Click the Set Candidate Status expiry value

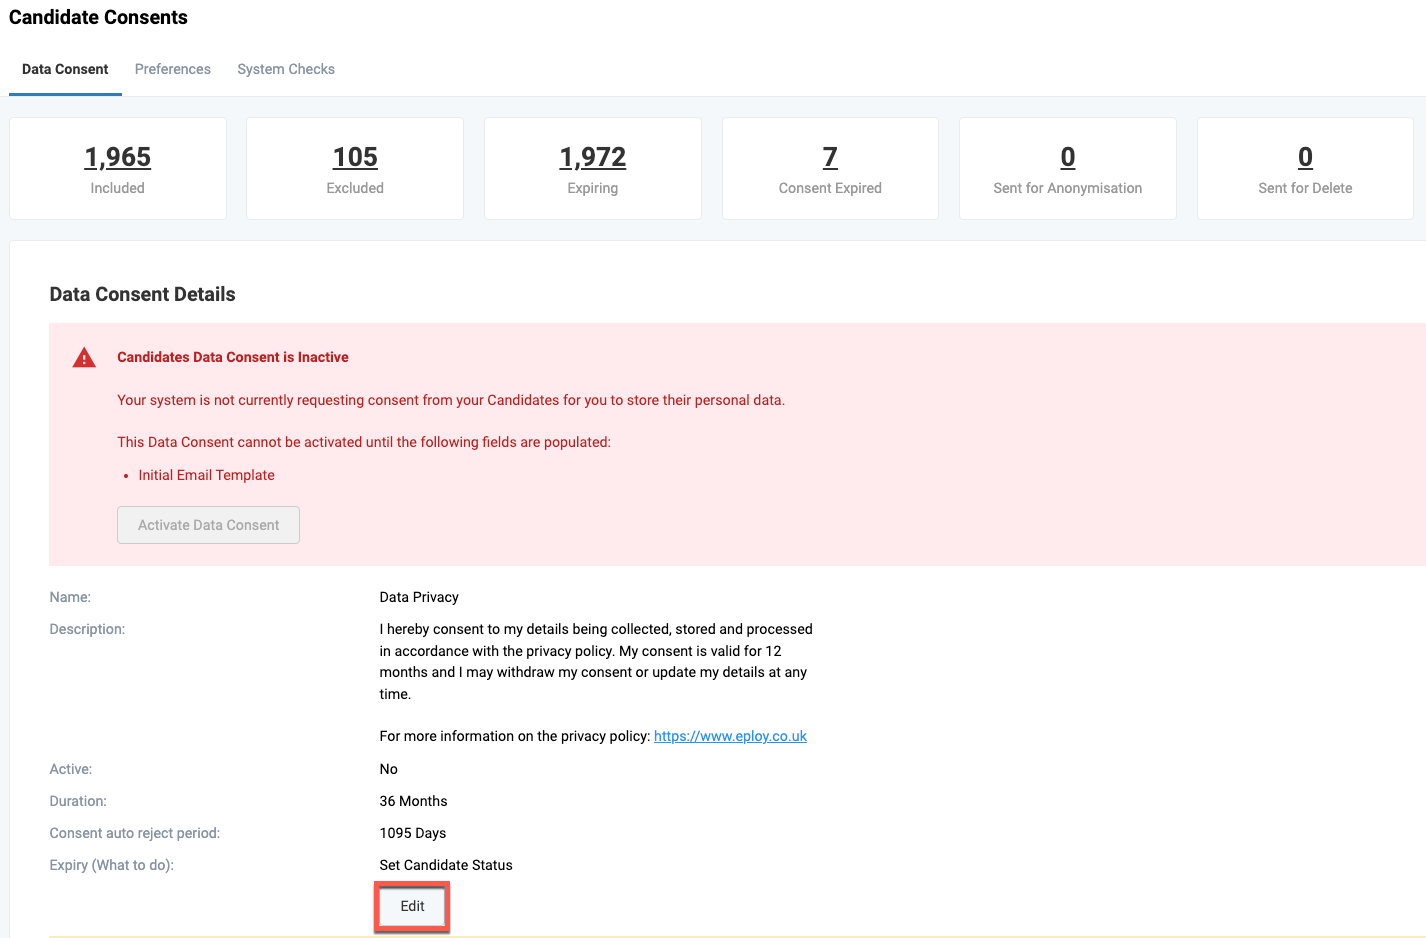(x=446, y=864)
